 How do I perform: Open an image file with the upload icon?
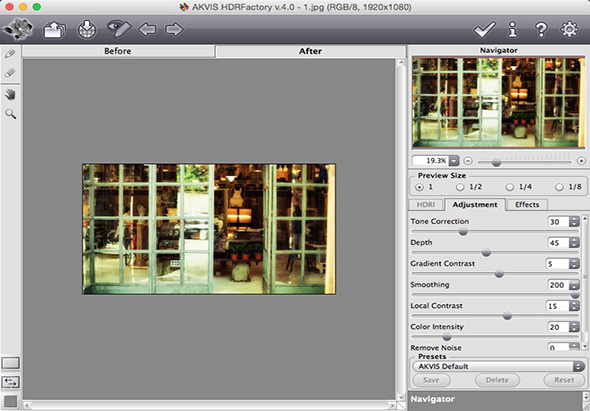pyautogui.click(x=55, y=29)
